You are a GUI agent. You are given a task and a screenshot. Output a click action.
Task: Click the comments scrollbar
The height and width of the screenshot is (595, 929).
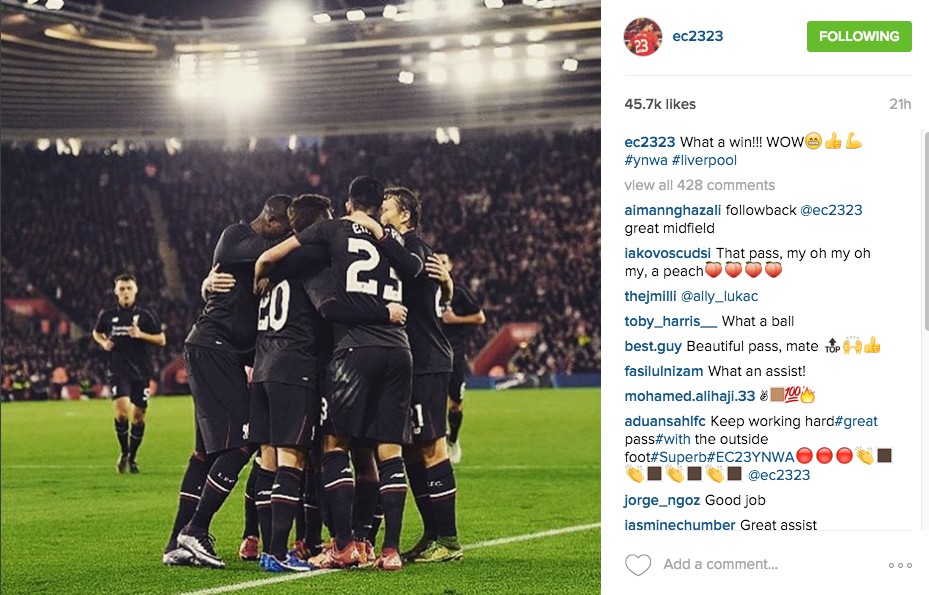pyautogui.click(x=925, y=231)
